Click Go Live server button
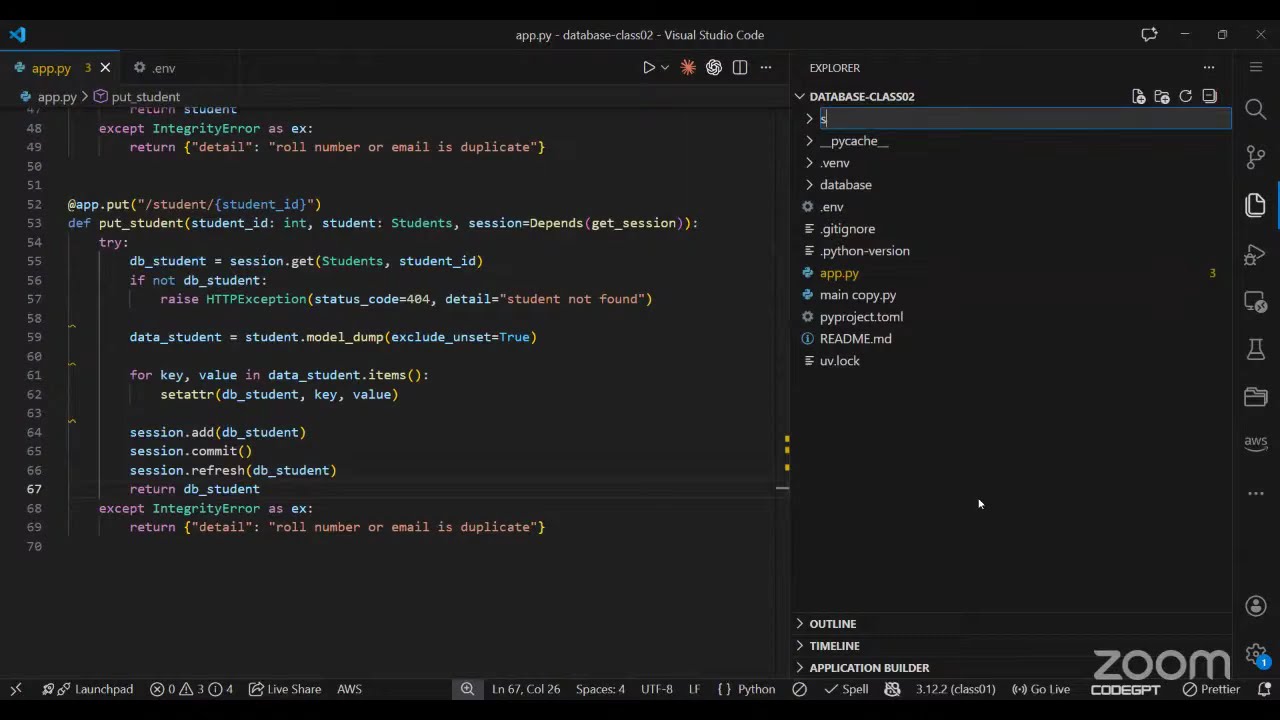The image size is (1280, 720). tap(1041, 689)
